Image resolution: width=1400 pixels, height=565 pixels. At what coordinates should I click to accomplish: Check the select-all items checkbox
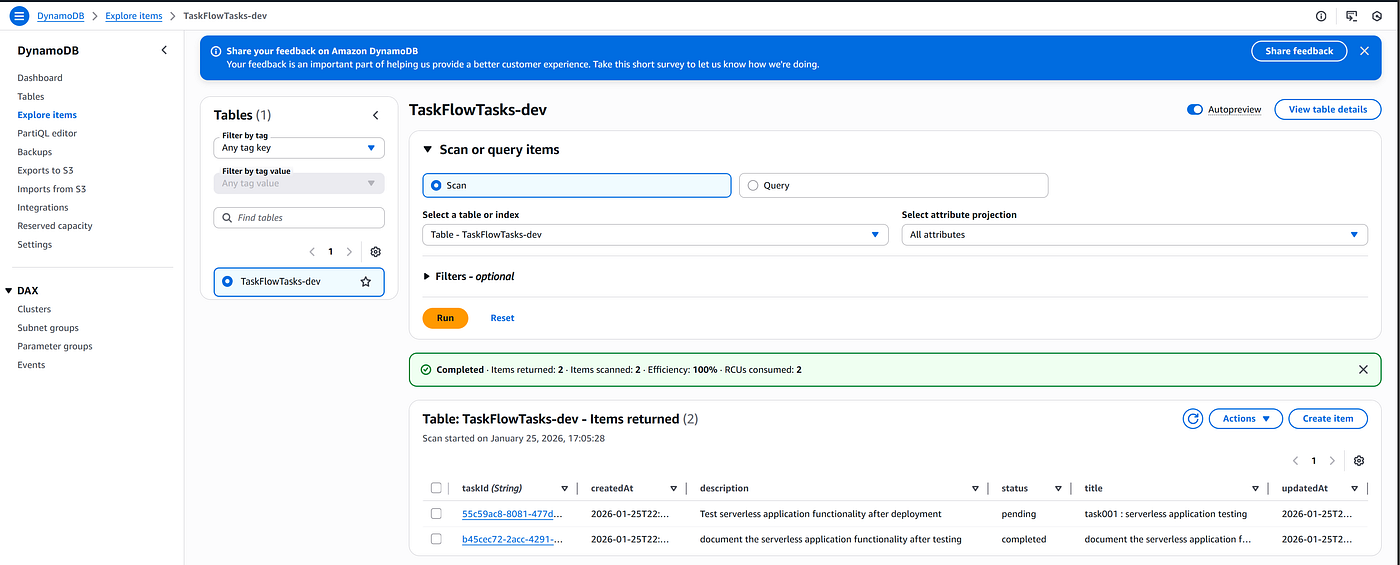click(x=436, y=488)
